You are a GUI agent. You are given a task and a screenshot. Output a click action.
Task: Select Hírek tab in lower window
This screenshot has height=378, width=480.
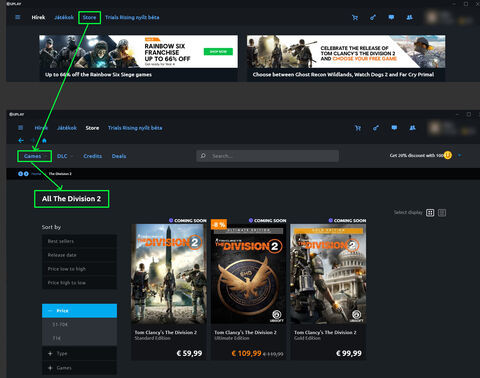point(41,128)
